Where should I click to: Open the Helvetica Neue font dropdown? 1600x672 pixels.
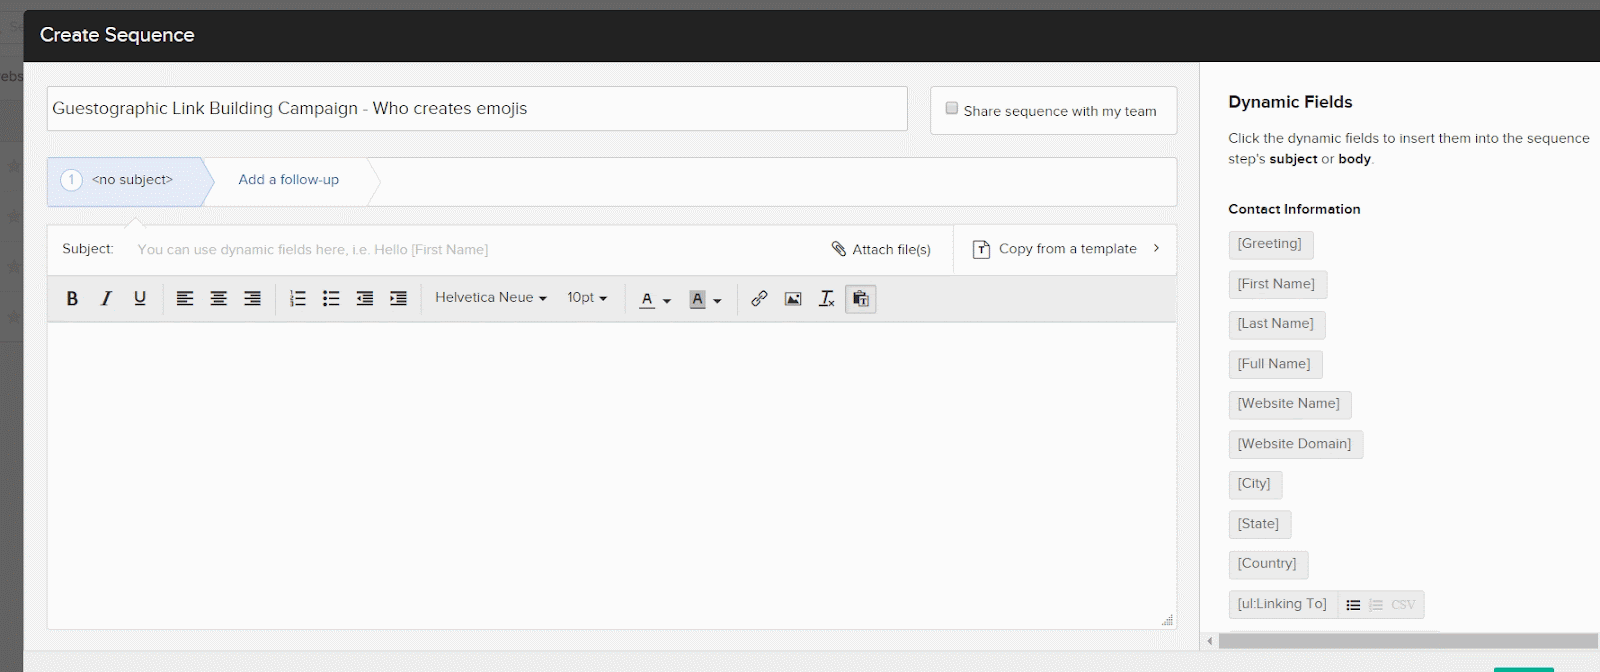(490, 298)
